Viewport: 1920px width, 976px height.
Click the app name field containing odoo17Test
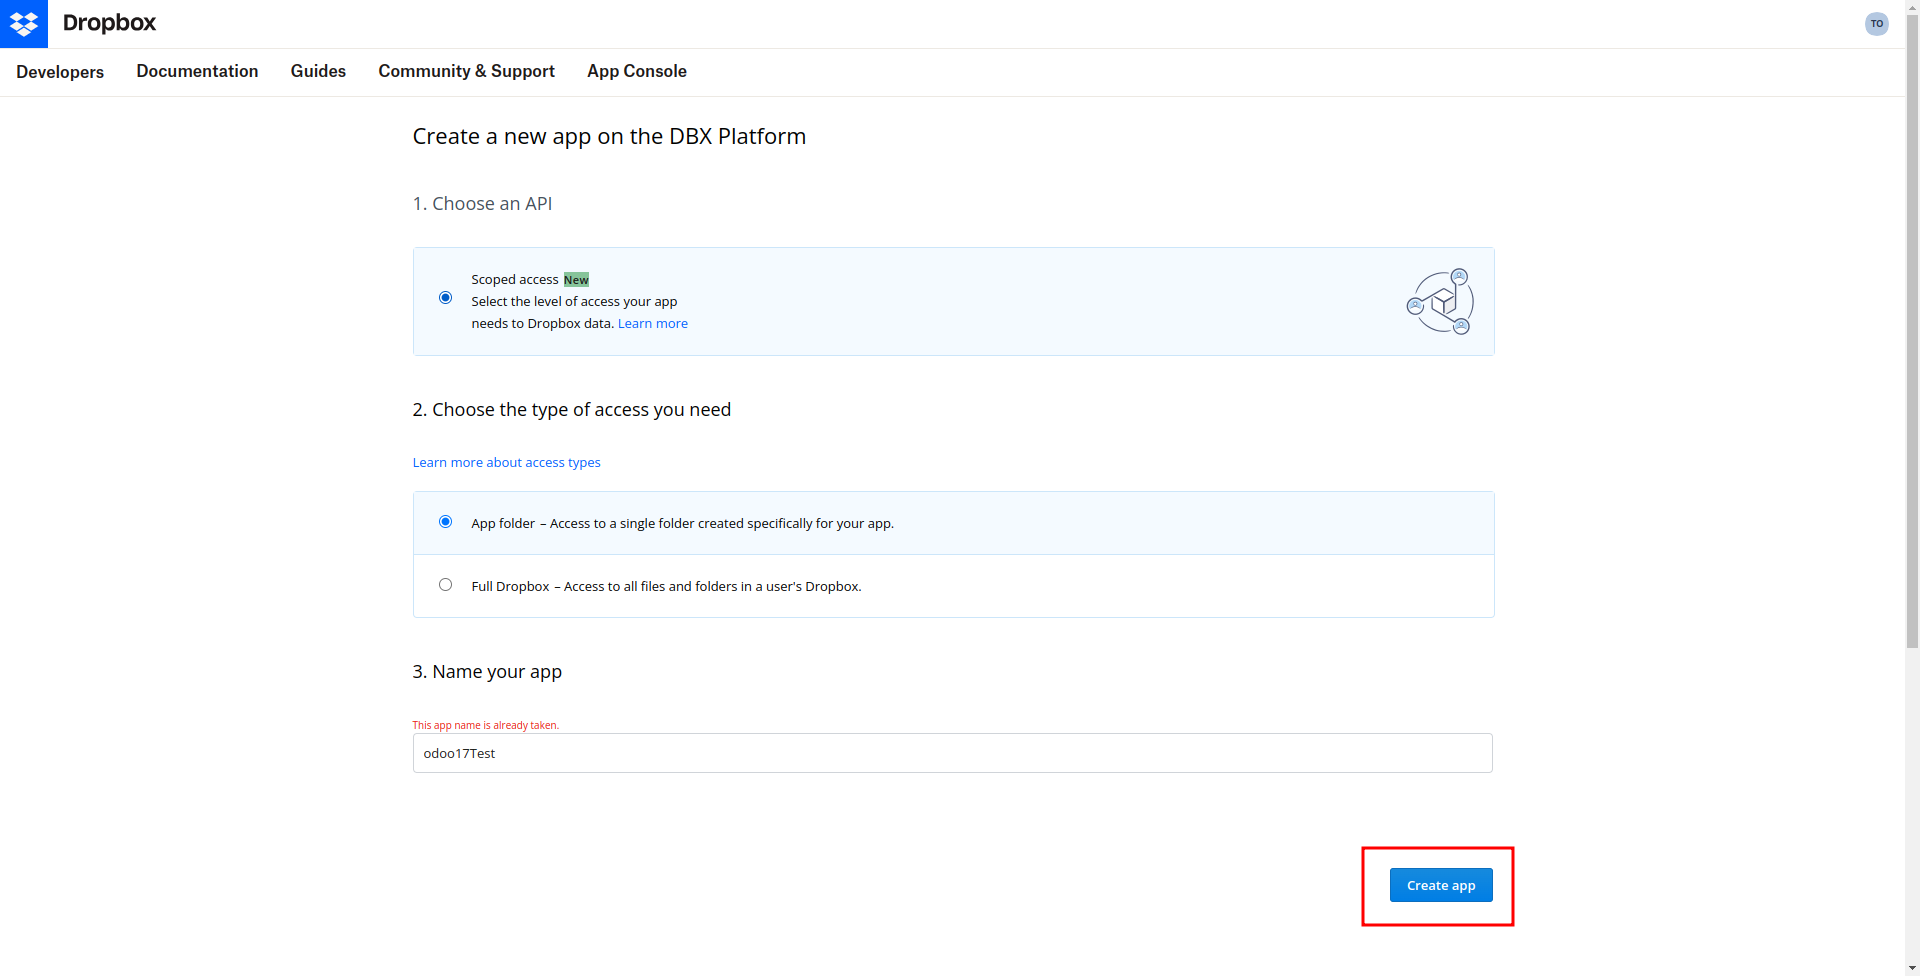click(951, 753)
